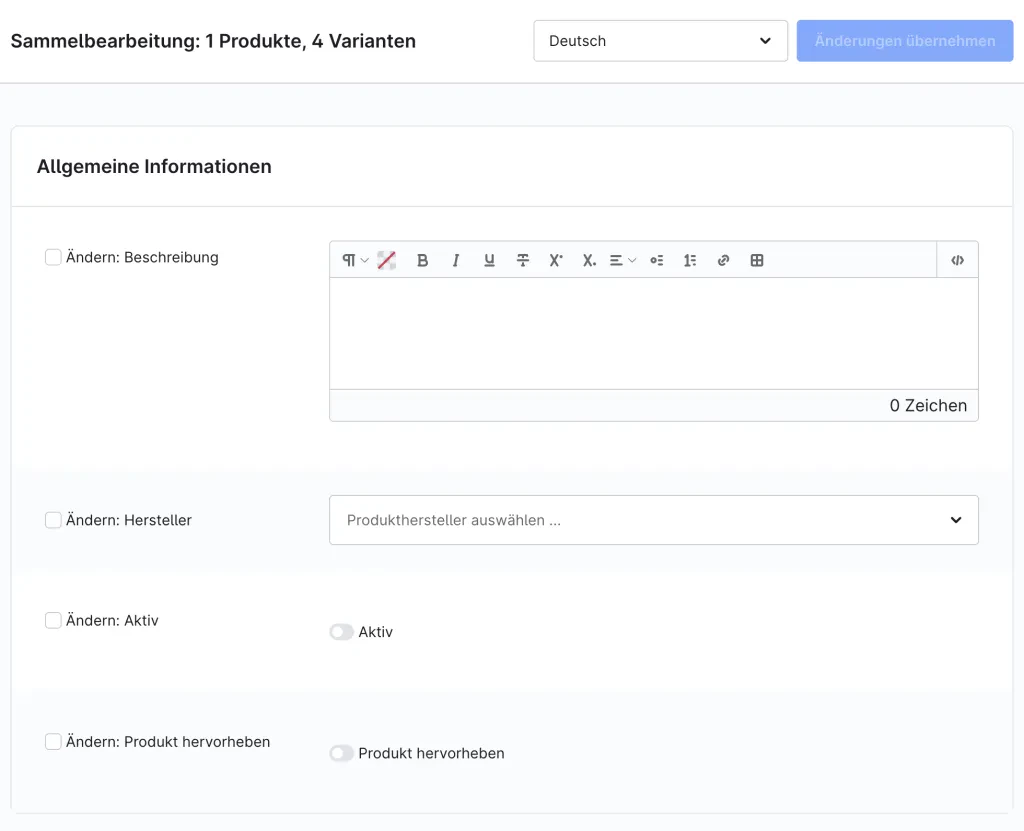Toggle the Produkt hervorheben switch
Image resolution: width=1024 pixels, height=831 pixels.
[341, 753]
